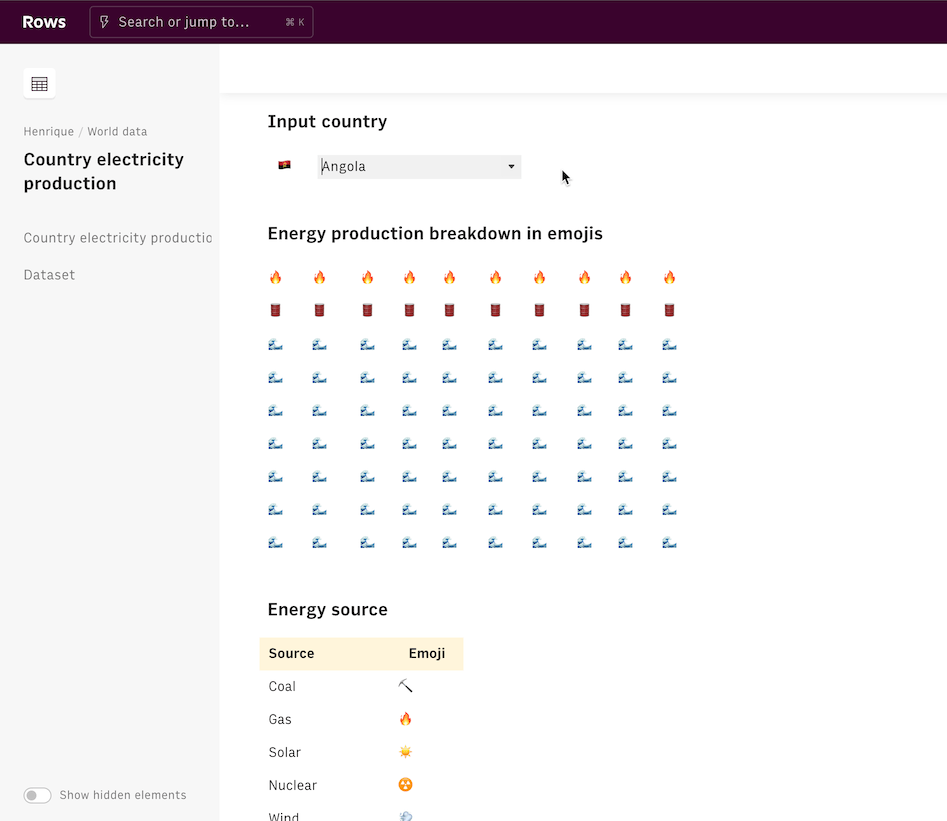
Task: Toggle Show hidden elements switch
Action: pyautogui.click(x=37, y=795)
